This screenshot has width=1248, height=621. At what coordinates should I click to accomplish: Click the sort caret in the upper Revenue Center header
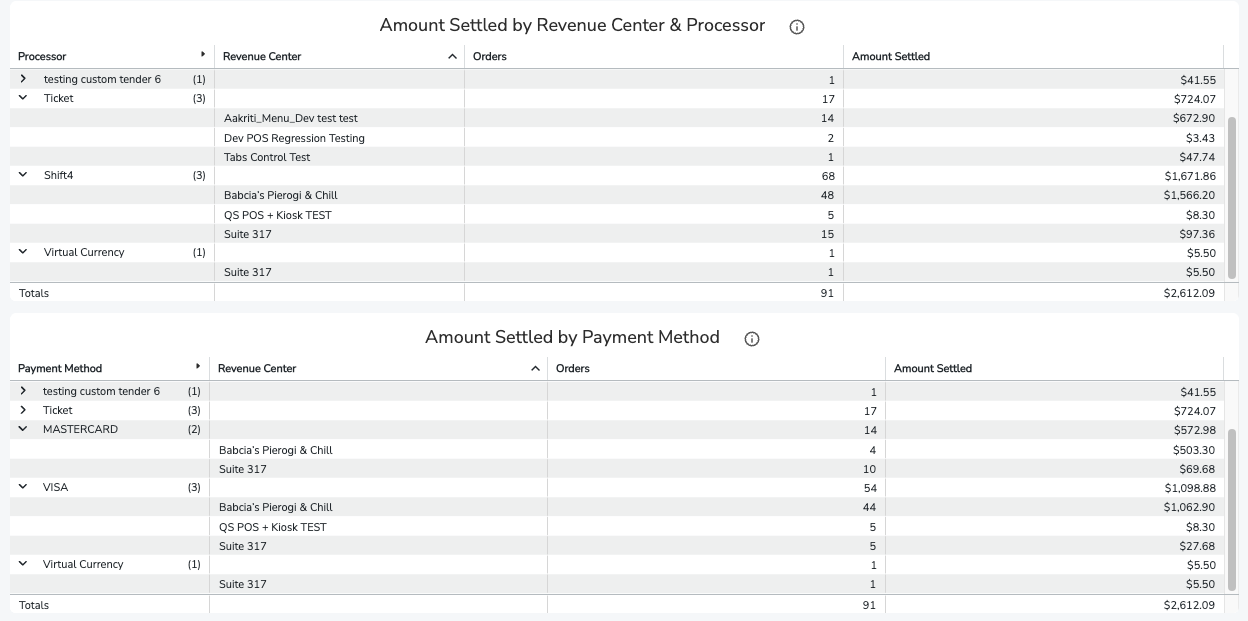coord(453,57)
